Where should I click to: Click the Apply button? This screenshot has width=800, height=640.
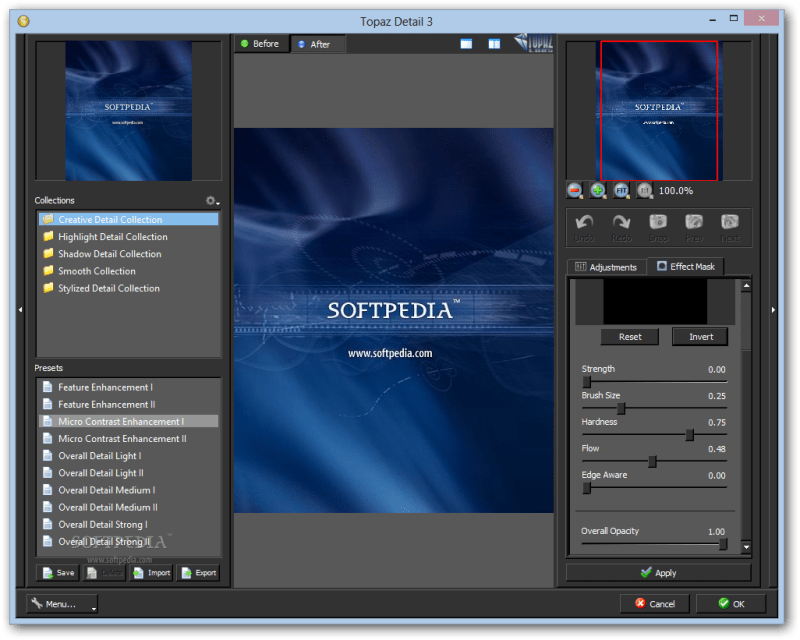658,573
